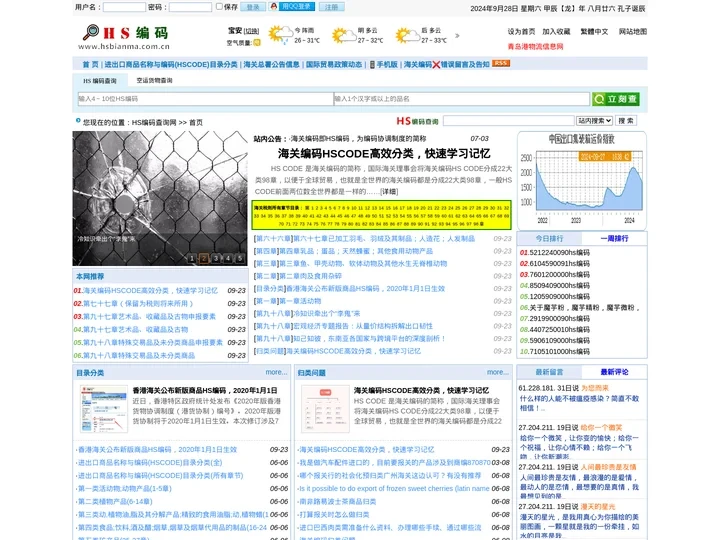Click the 繁體中文 link
Viewport: 720px width, 540px height.
594,32
